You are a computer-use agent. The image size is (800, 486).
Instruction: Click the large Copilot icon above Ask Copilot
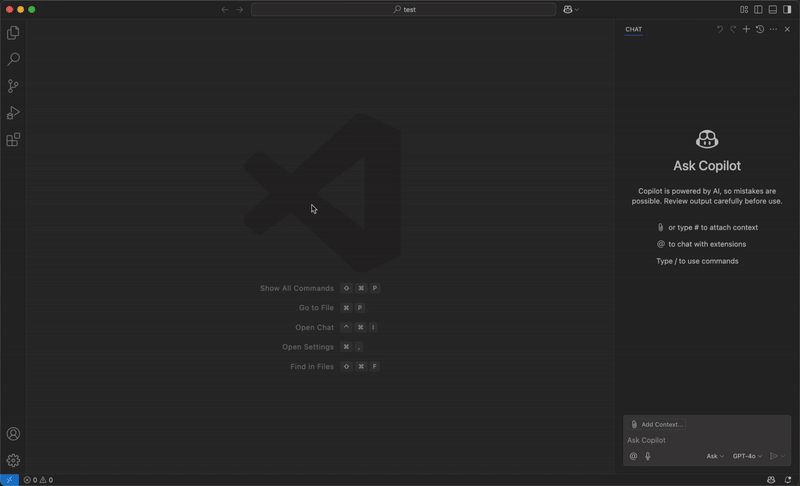point(707,139)
